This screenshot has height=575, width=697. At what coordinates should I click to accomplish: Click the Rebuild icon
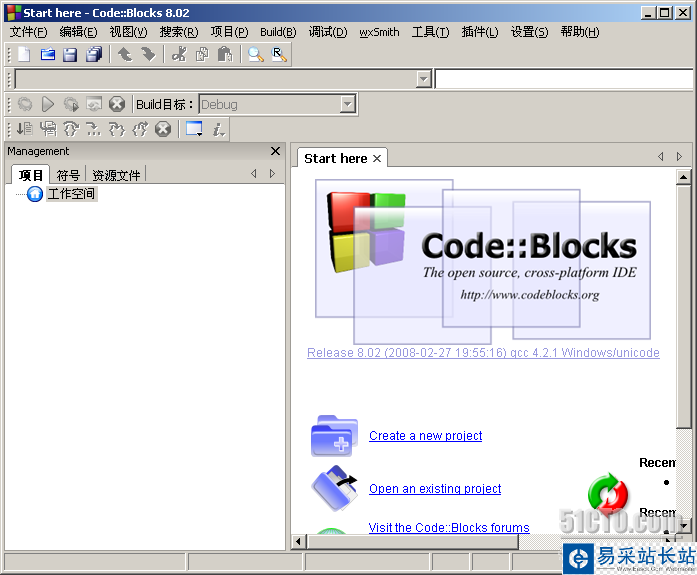pyautogui.click(x=94, y=104)
